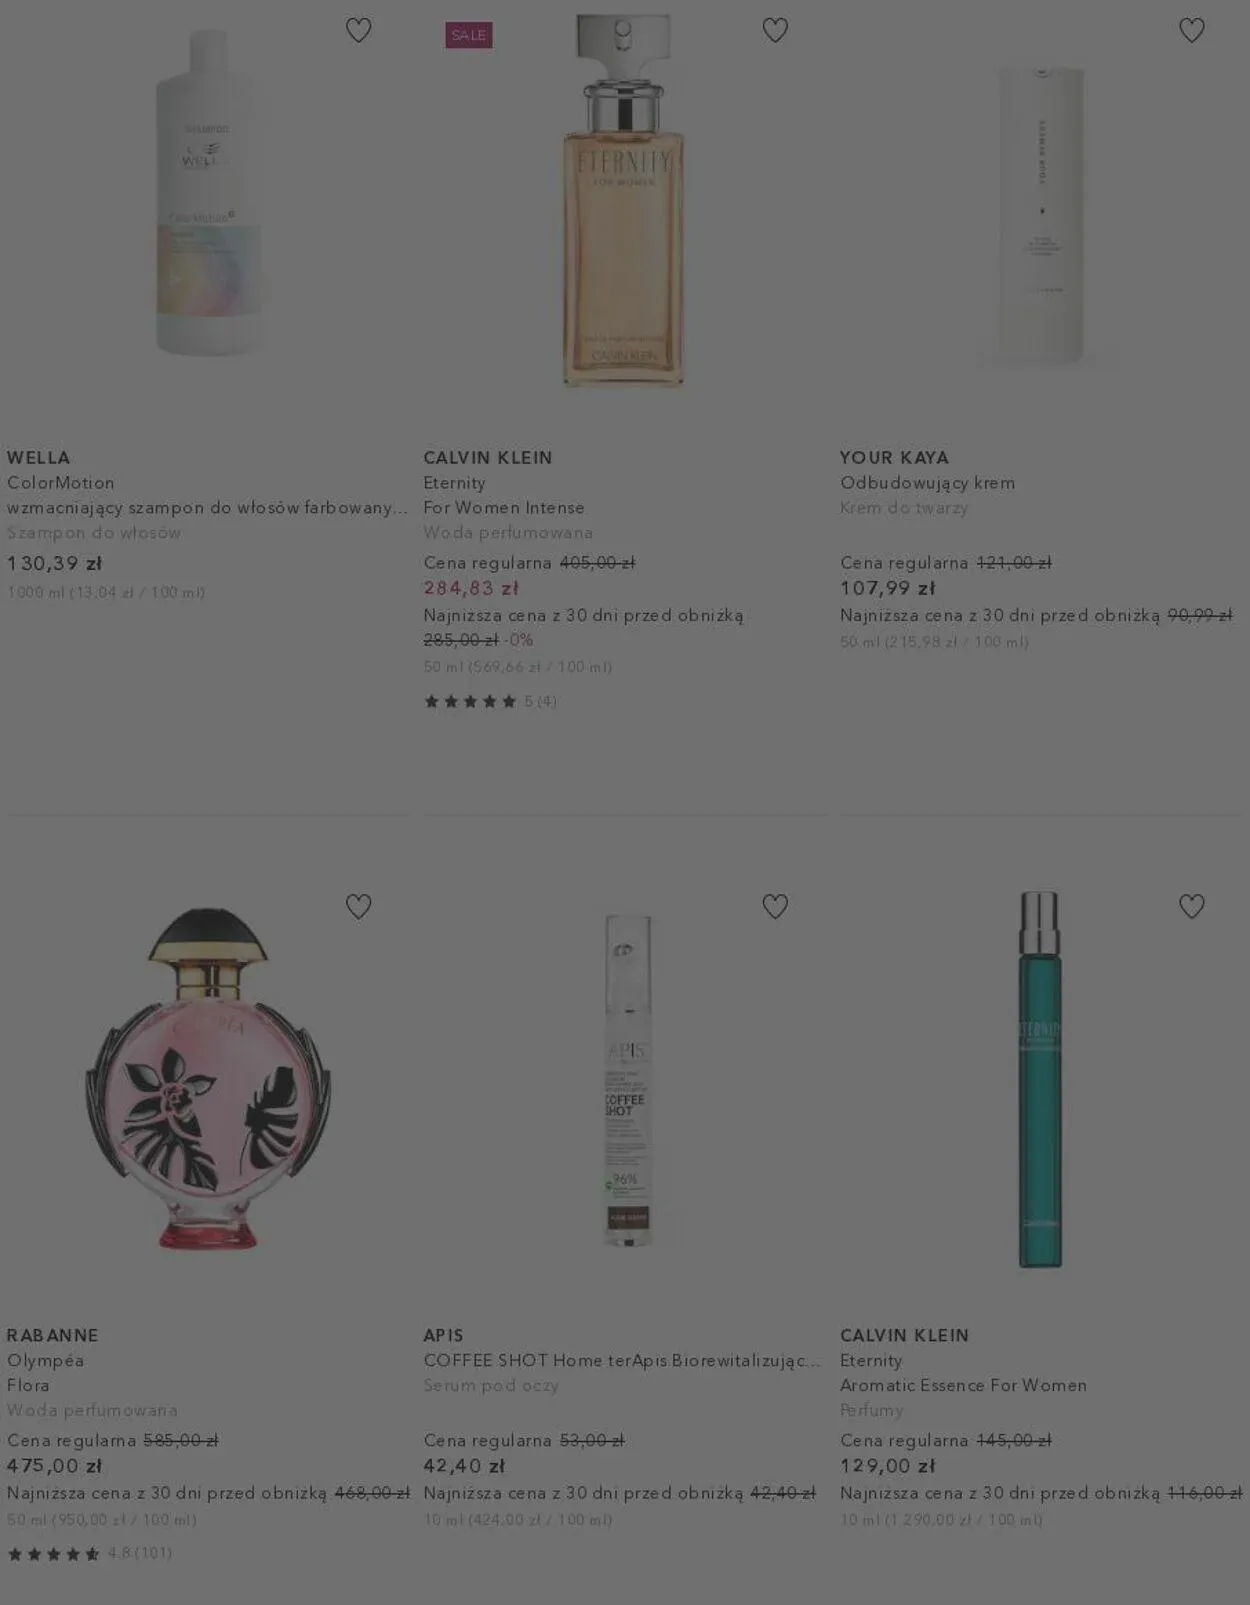1250x1605 pixels.
Task: Click the SALE badge on Eternity perfume
Action: click(x=469, y=35)
